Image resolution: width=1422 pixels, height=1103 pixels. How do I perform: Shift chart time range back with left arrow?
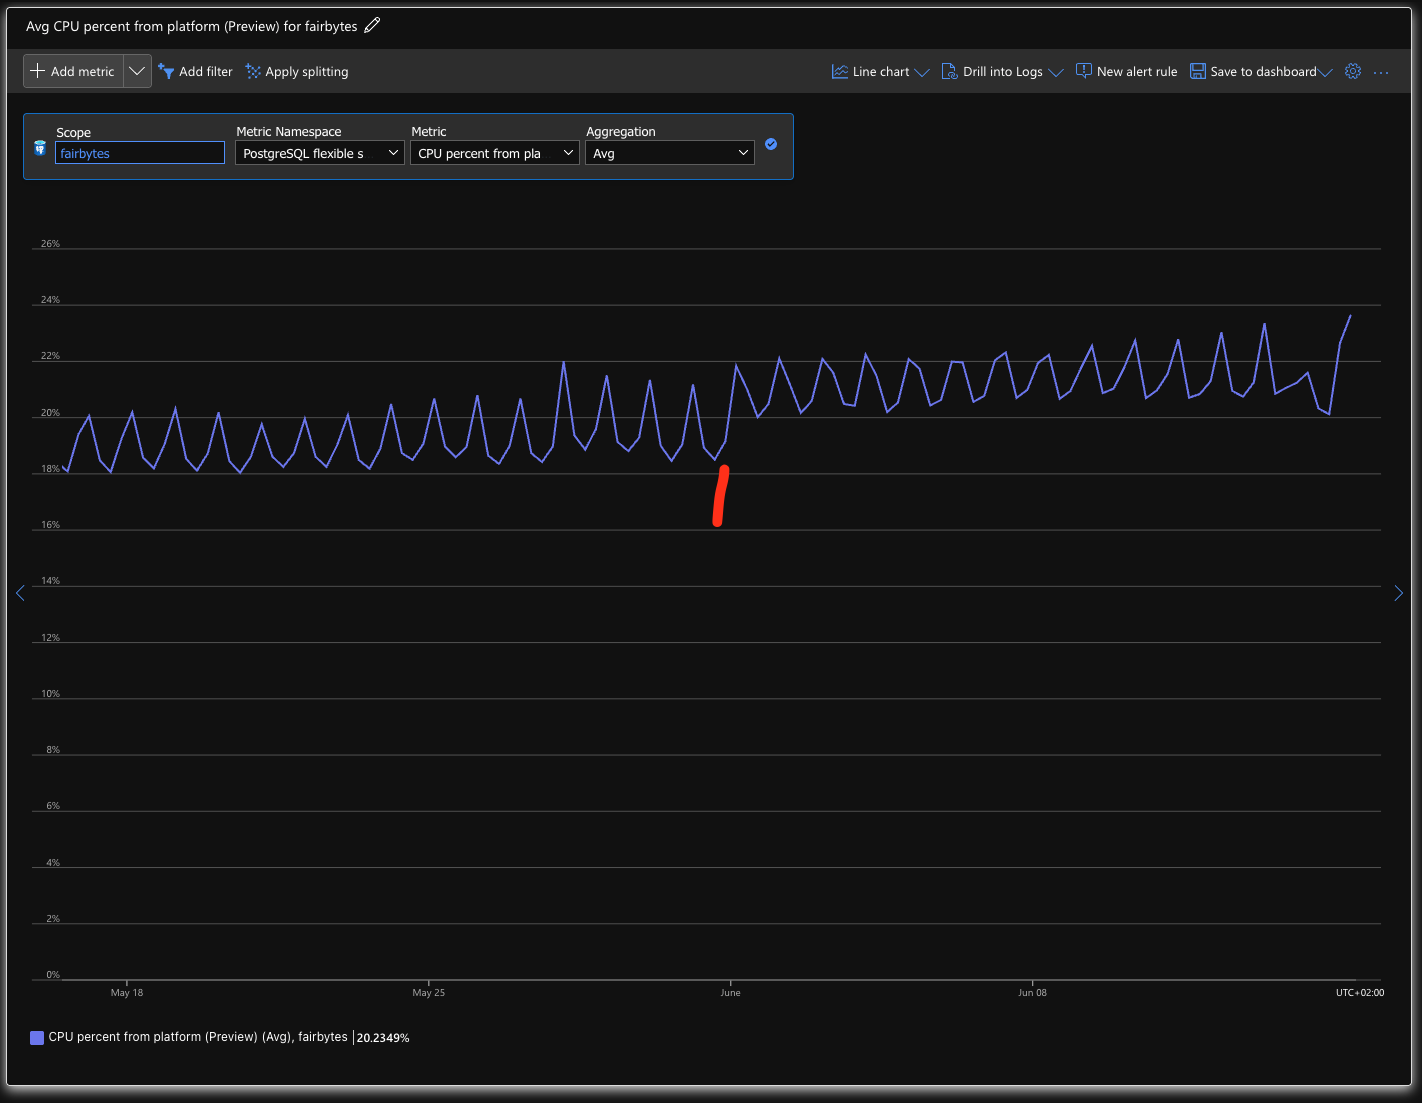(x=20, y=593)
